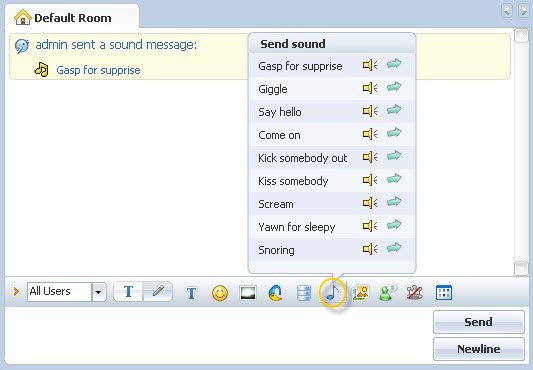The image size is (533, 370).
Task: Click the Come on sound label
Action: coord(279,135)
